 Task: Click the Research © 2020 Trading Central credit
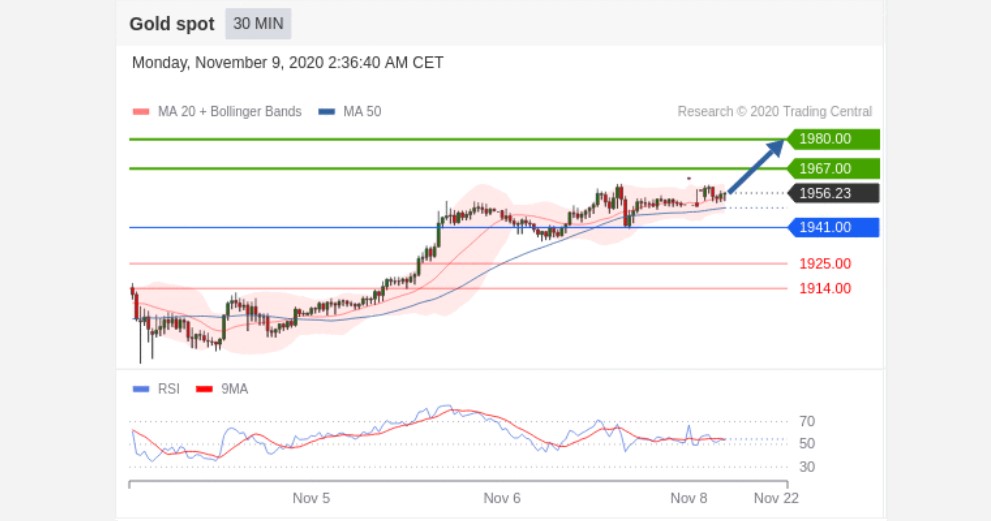(774, 112)
